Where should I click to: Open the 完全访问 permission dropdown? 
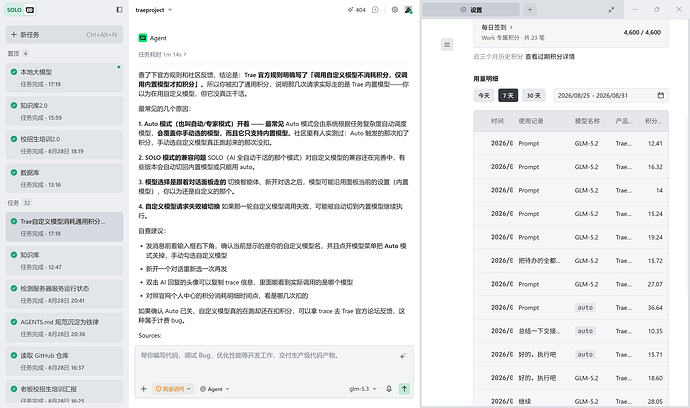[173, 389]
